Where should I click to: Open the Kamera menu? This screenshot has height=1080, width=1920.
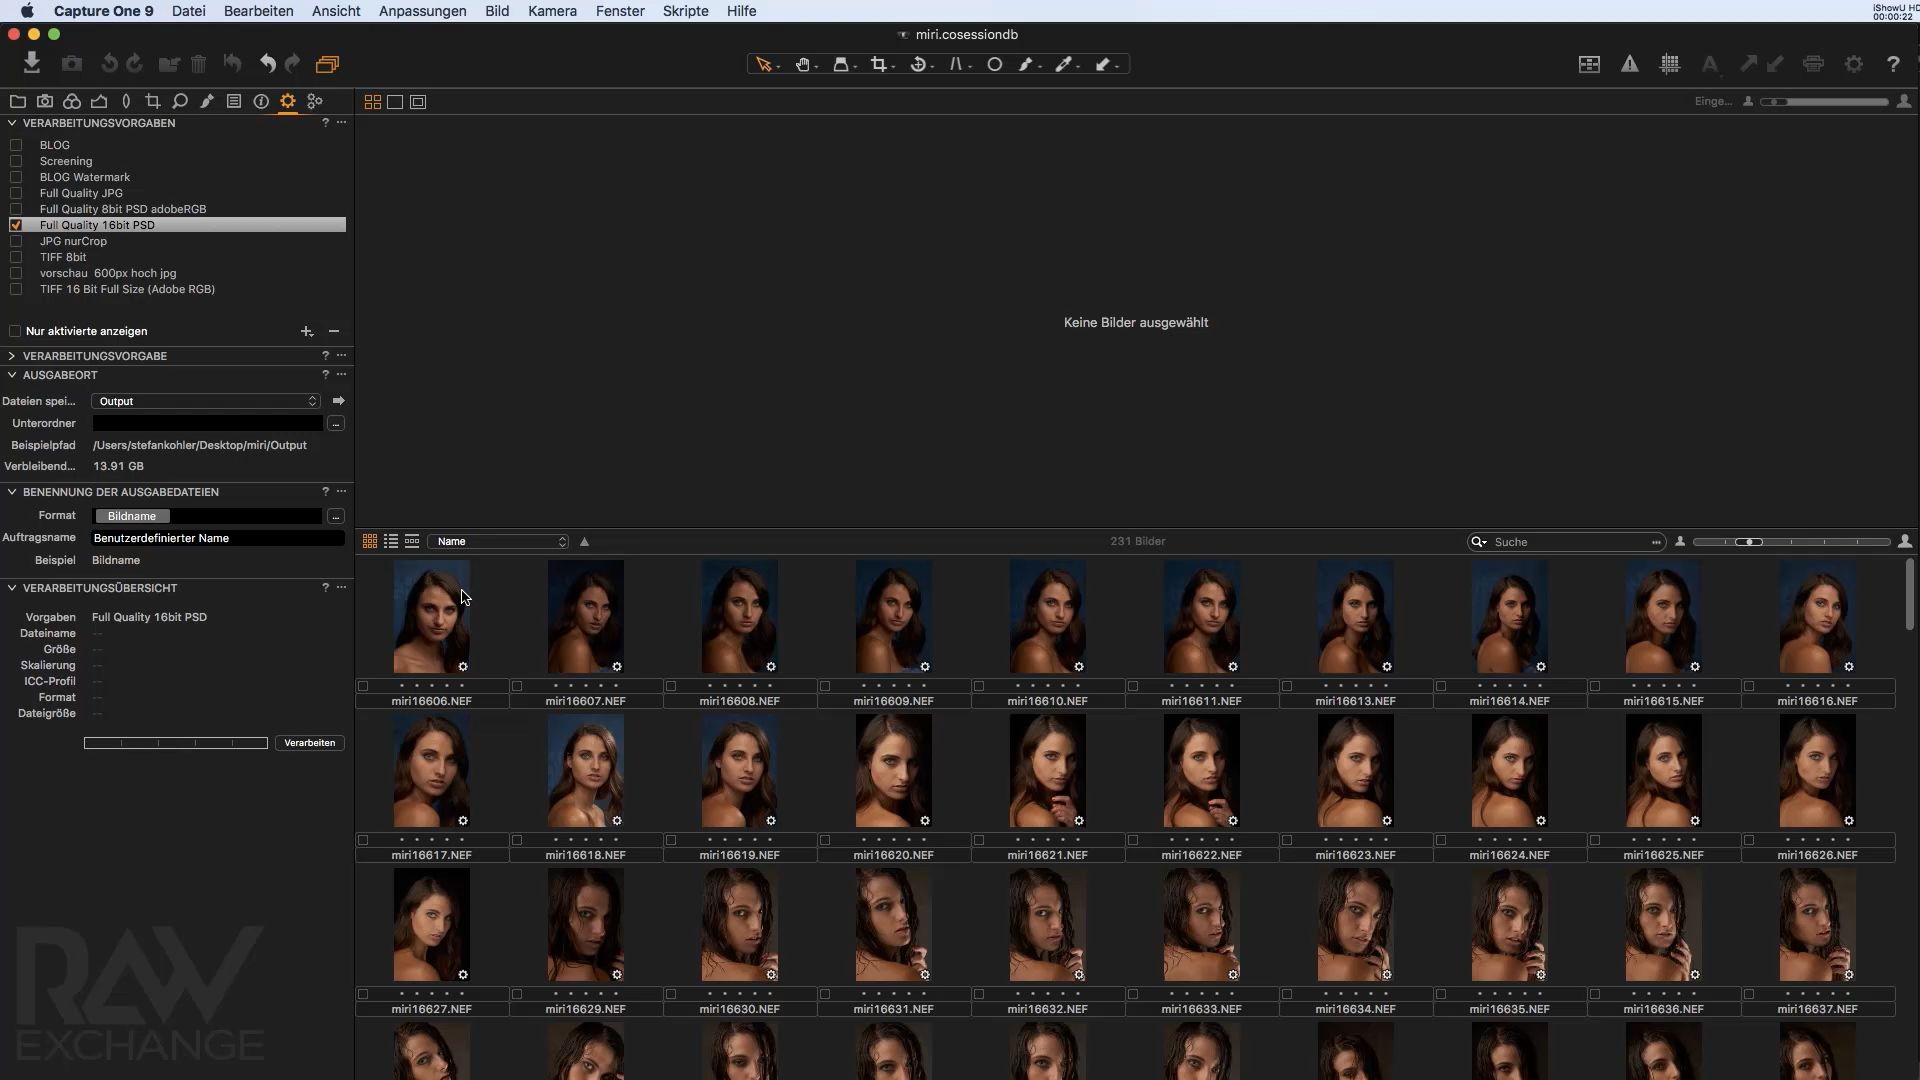pyautogui.click(x=552, y=11)
